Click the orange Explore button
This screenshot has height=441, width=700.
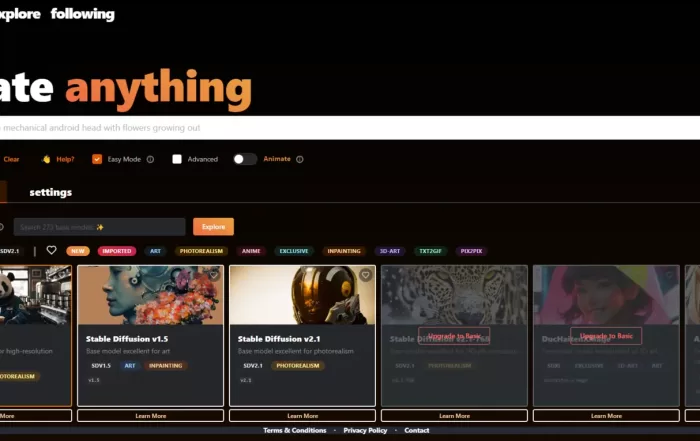pyautogui.click(x=213, y=227)
